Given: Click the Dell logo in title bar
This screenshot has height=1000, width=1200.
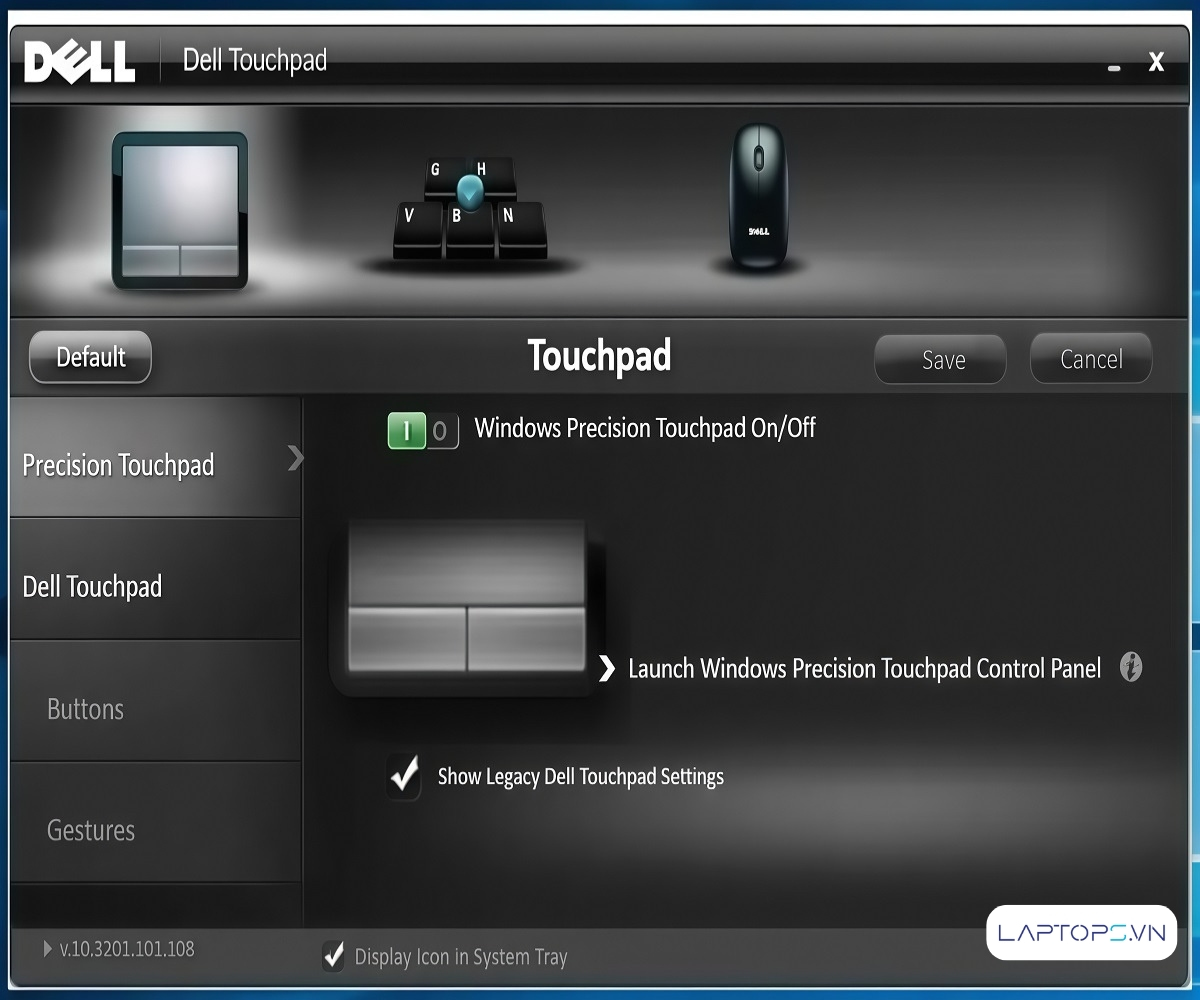Looking at the screenshot, I should tap(80, 62).
